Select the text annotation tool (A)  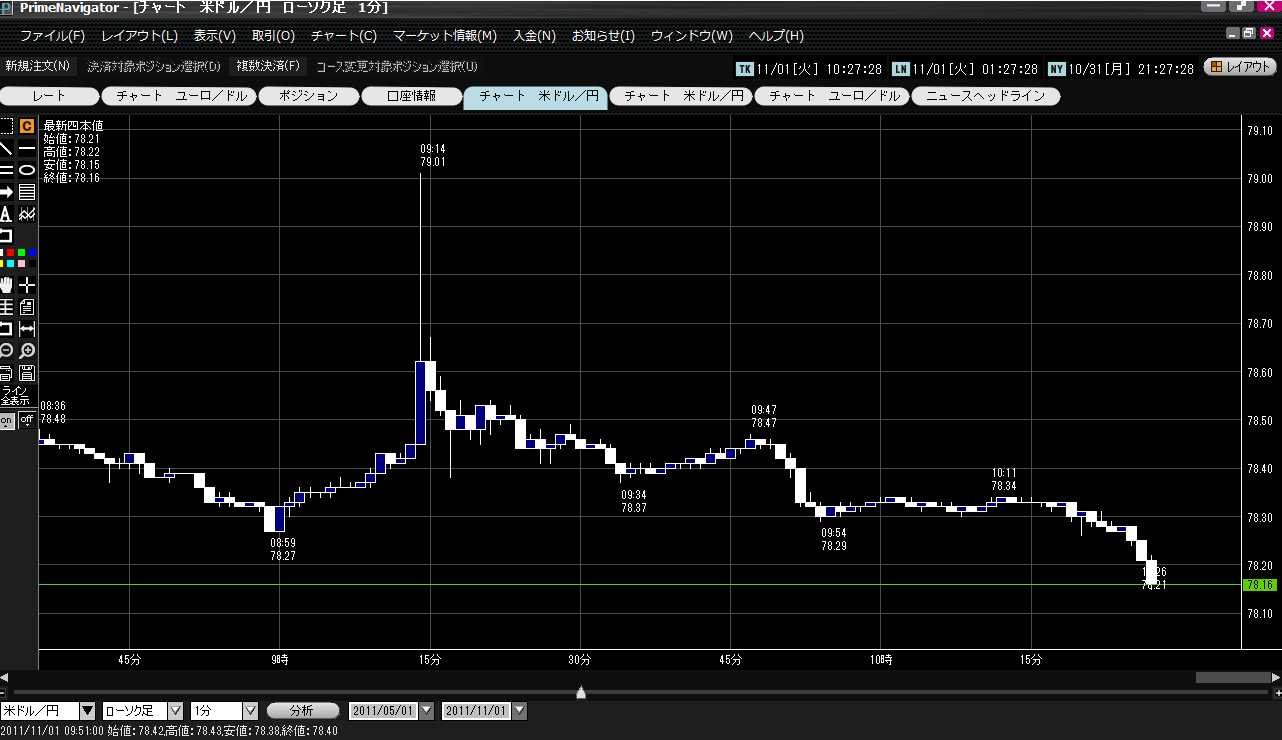6,214
